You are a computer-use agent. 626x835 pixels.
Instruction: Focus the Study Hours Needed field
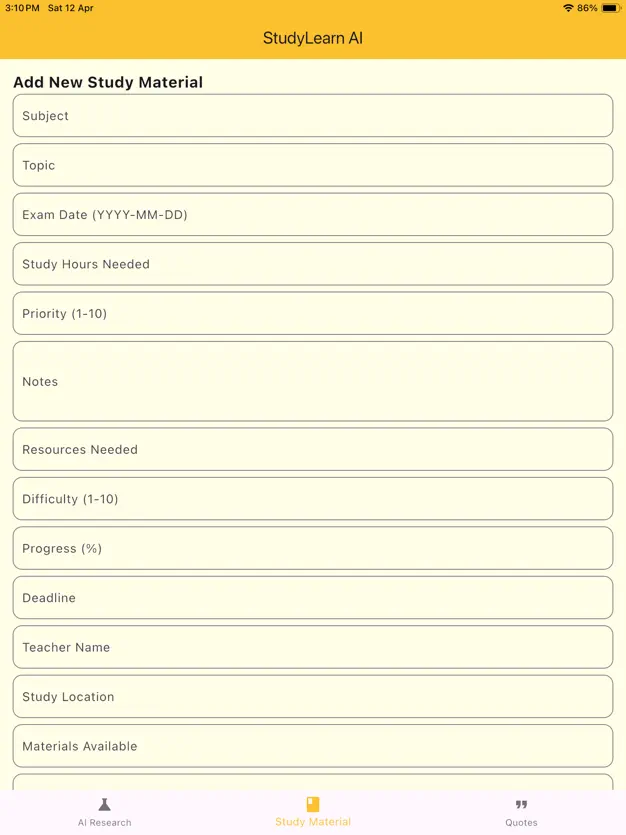point(313,264)
